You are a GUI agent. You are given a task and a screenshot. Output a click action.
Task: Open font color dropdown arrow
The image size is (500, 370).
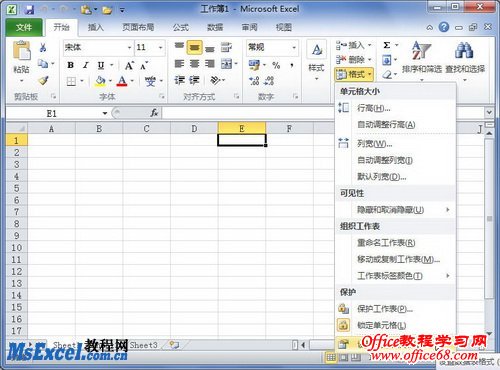click(x=132, y=81)
